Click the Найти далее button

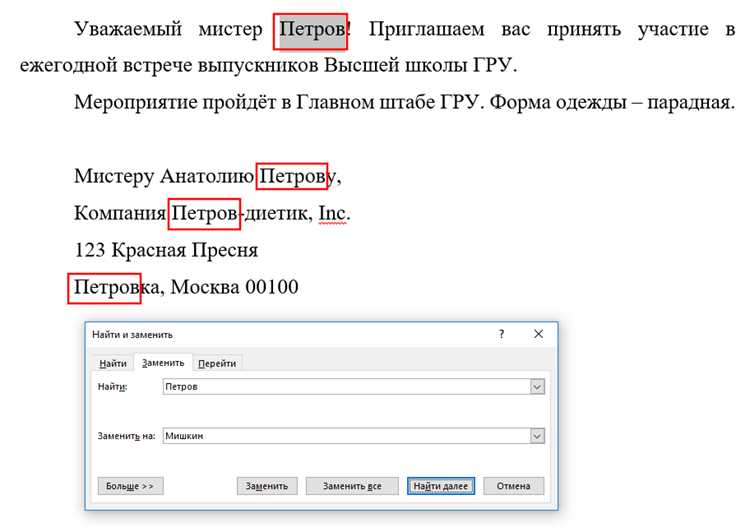pyautogui.click(x=441, y=486)
